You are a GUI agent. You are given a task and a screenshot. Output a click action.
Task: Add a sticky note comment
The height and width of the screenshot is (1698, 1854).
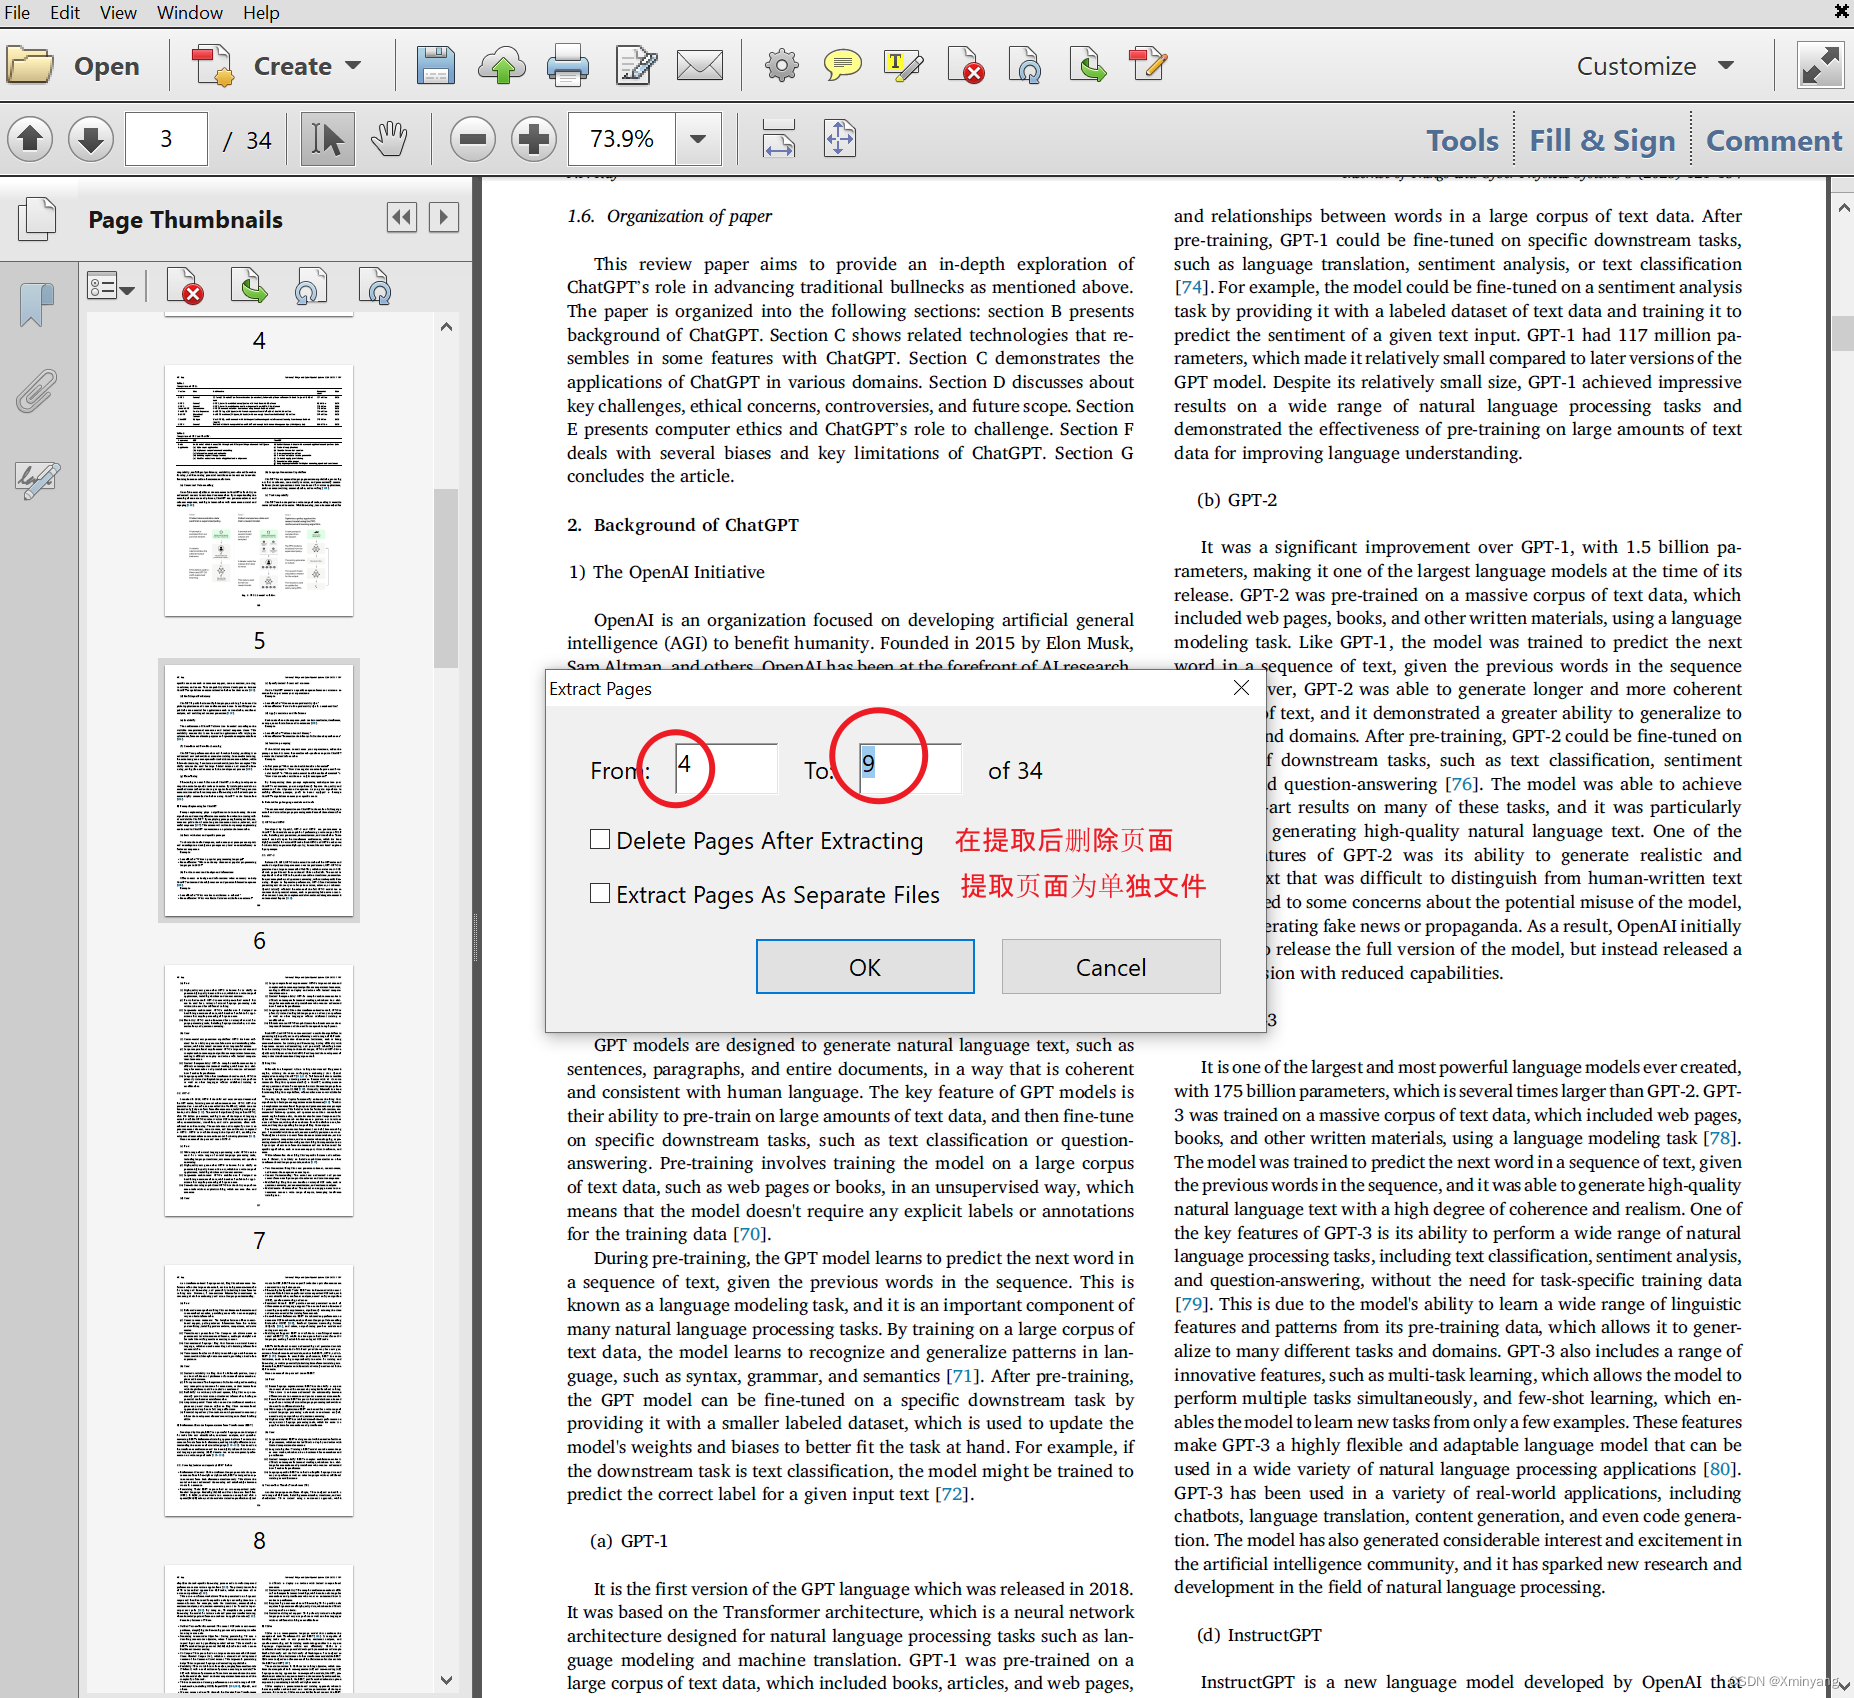click(842, 66)
